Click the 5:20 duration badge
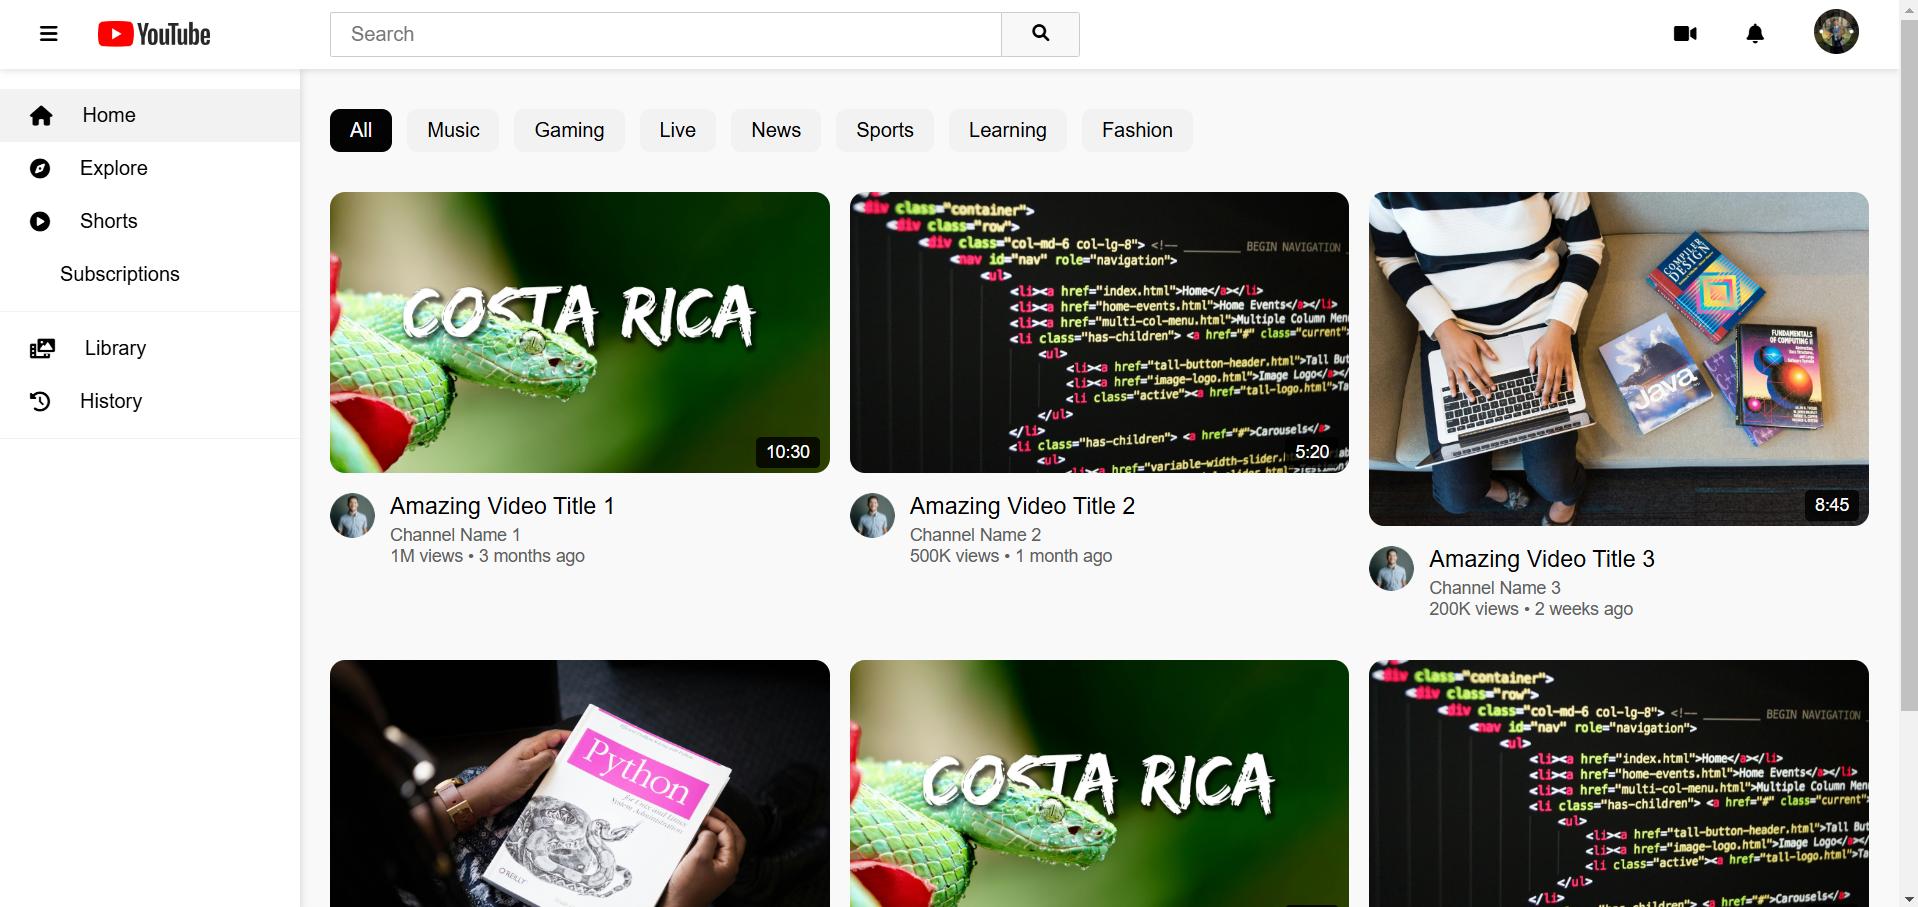This screenshot has height=907, width=1918. click(x=1312, y=452)
